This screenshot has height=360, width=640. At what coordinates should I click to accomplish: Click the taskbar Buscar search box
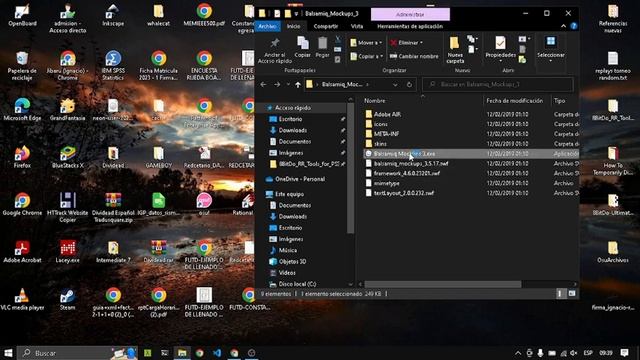point(78,353)
